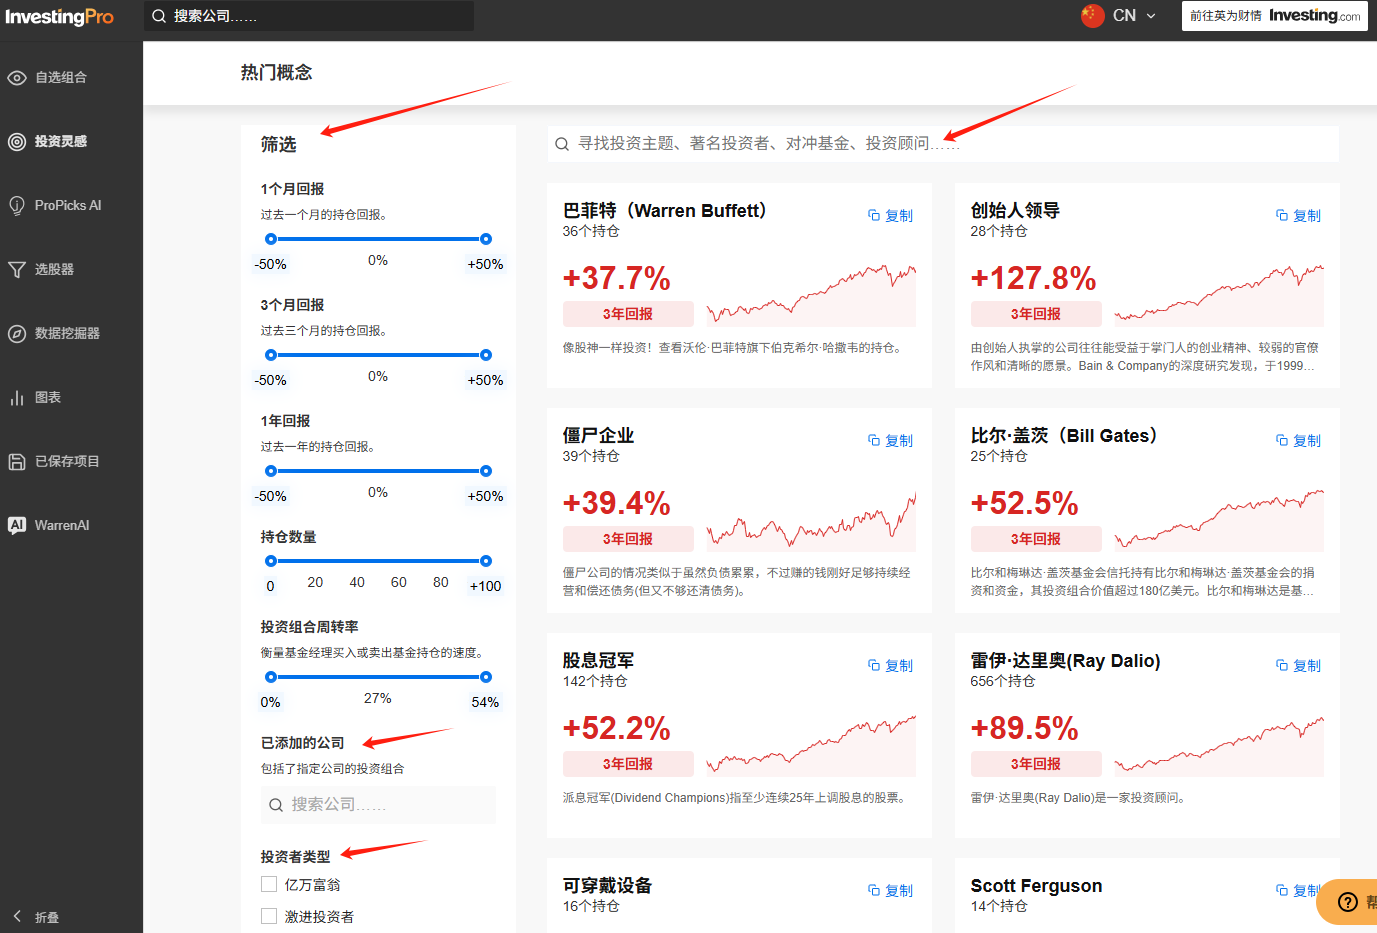The width and height of the screenshot is (1377, 933).
Task: Open the 数据挖掘器 compass icon
Action: tap(17, 333)
